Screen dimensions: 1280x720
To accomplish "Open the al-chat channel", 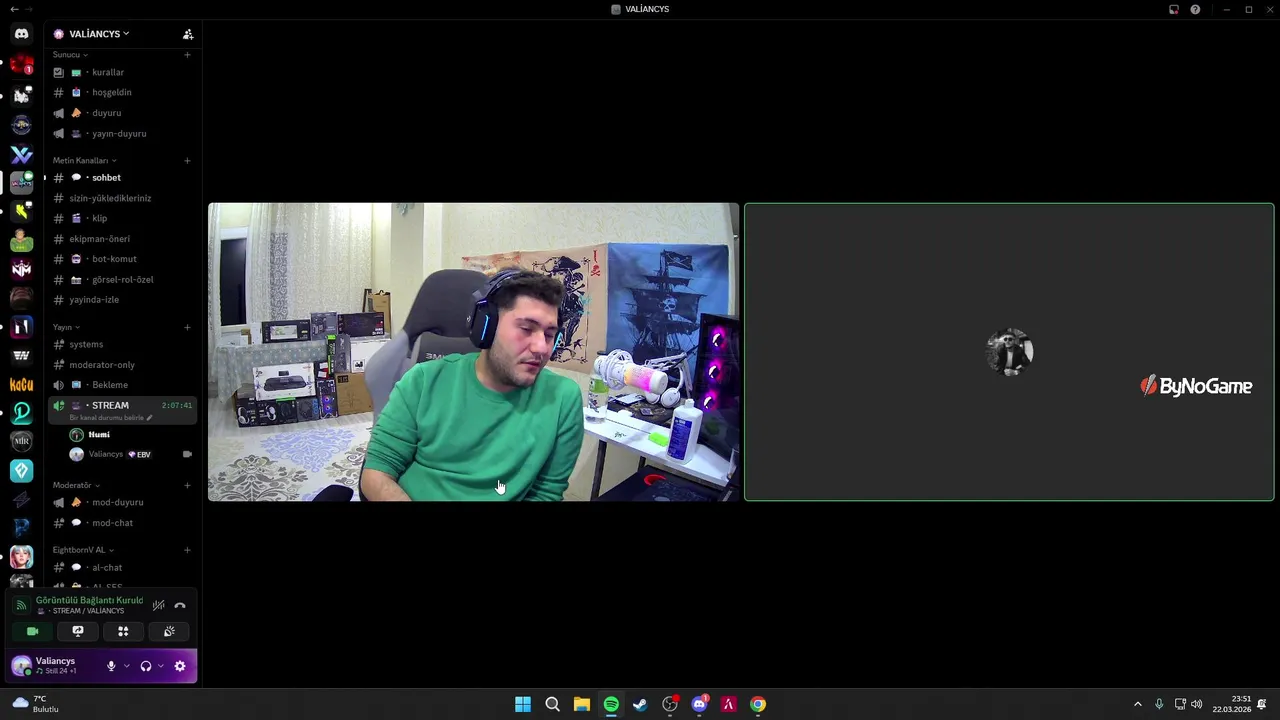I will point(122,567).
